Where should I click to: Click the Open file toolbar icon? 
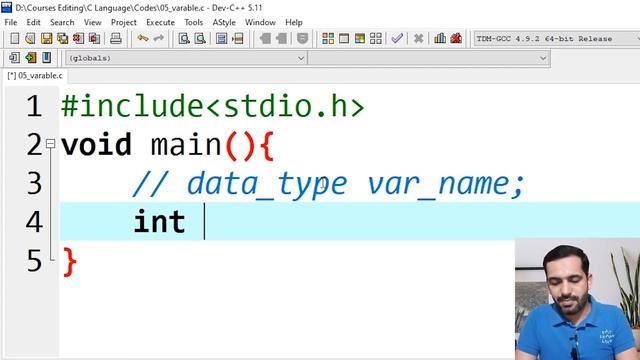click(x=30, y=39)
